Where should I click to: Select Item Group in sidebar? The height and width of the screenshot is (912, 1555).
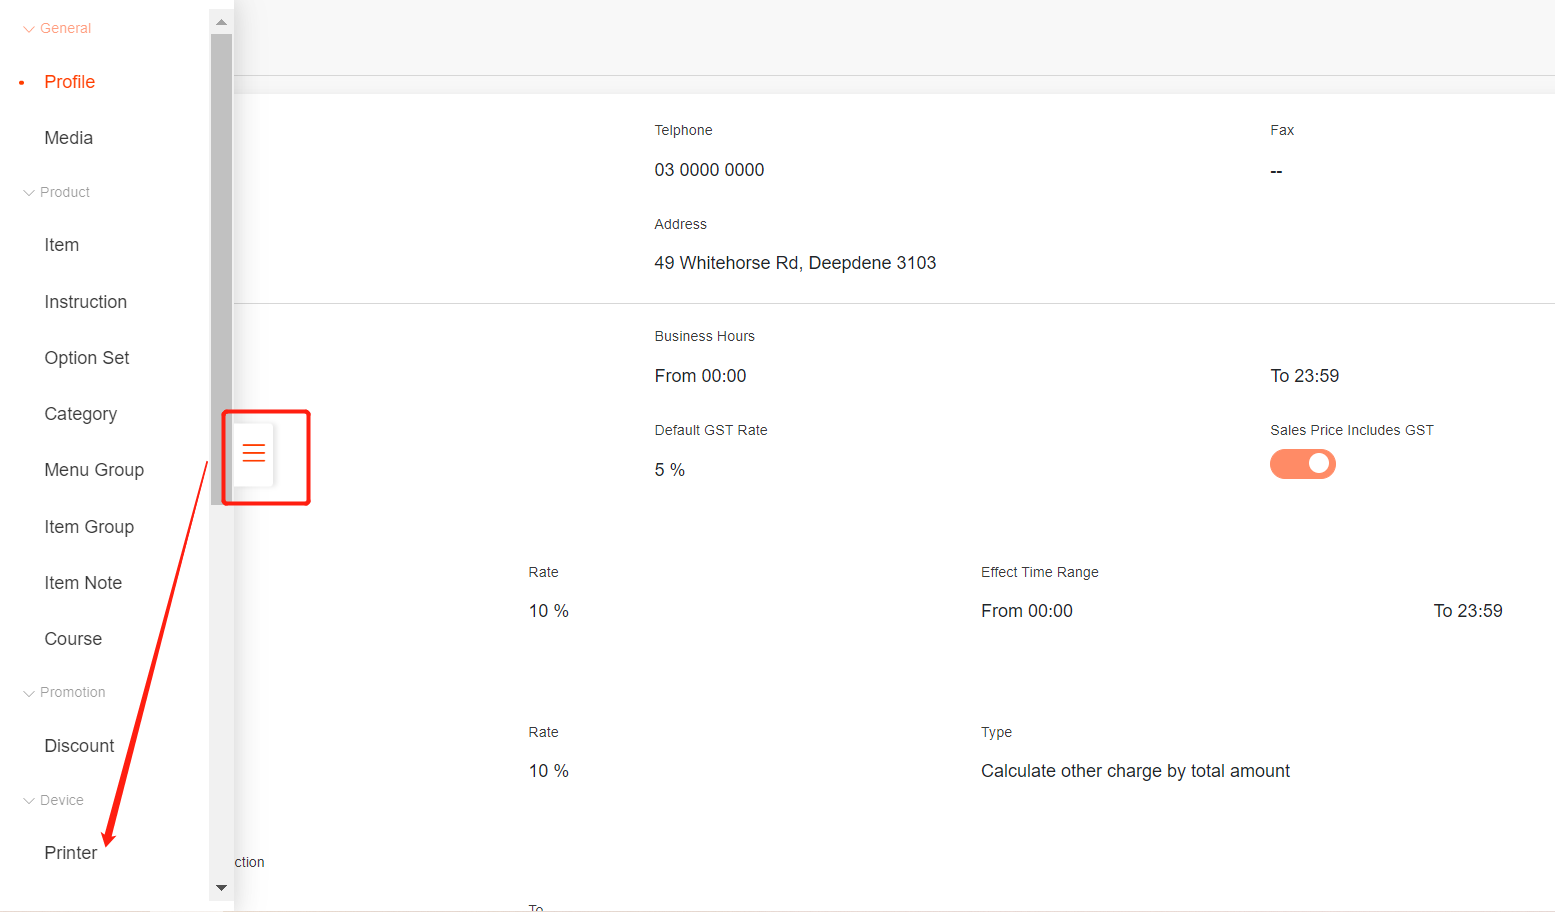click(89, 527)
